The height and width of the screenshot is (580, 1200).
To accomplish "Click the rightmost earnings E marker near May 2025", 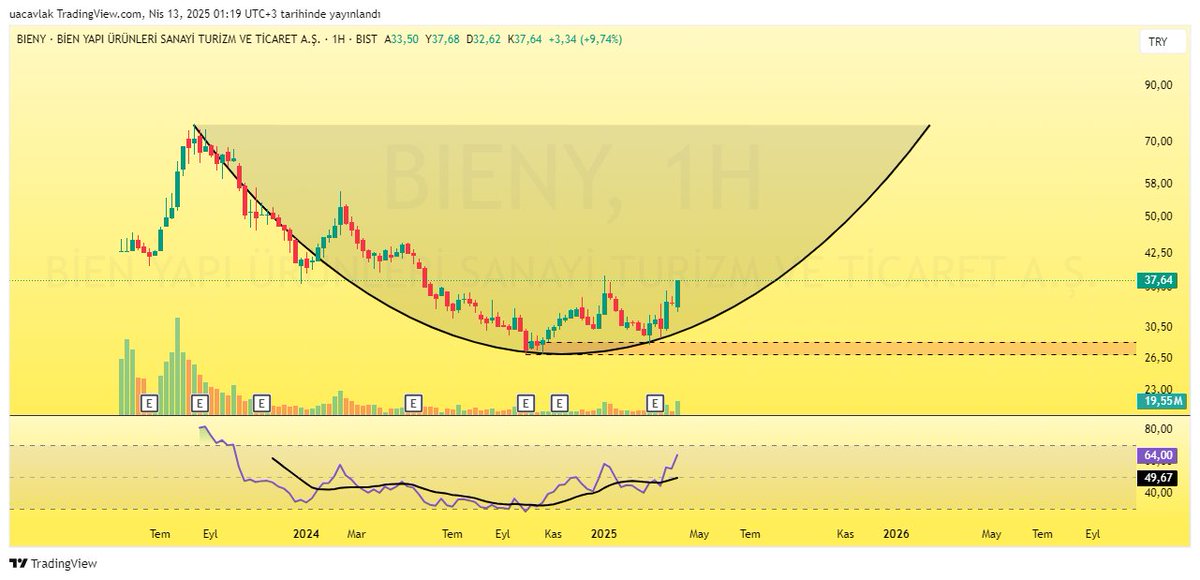I will click(656, 403).
